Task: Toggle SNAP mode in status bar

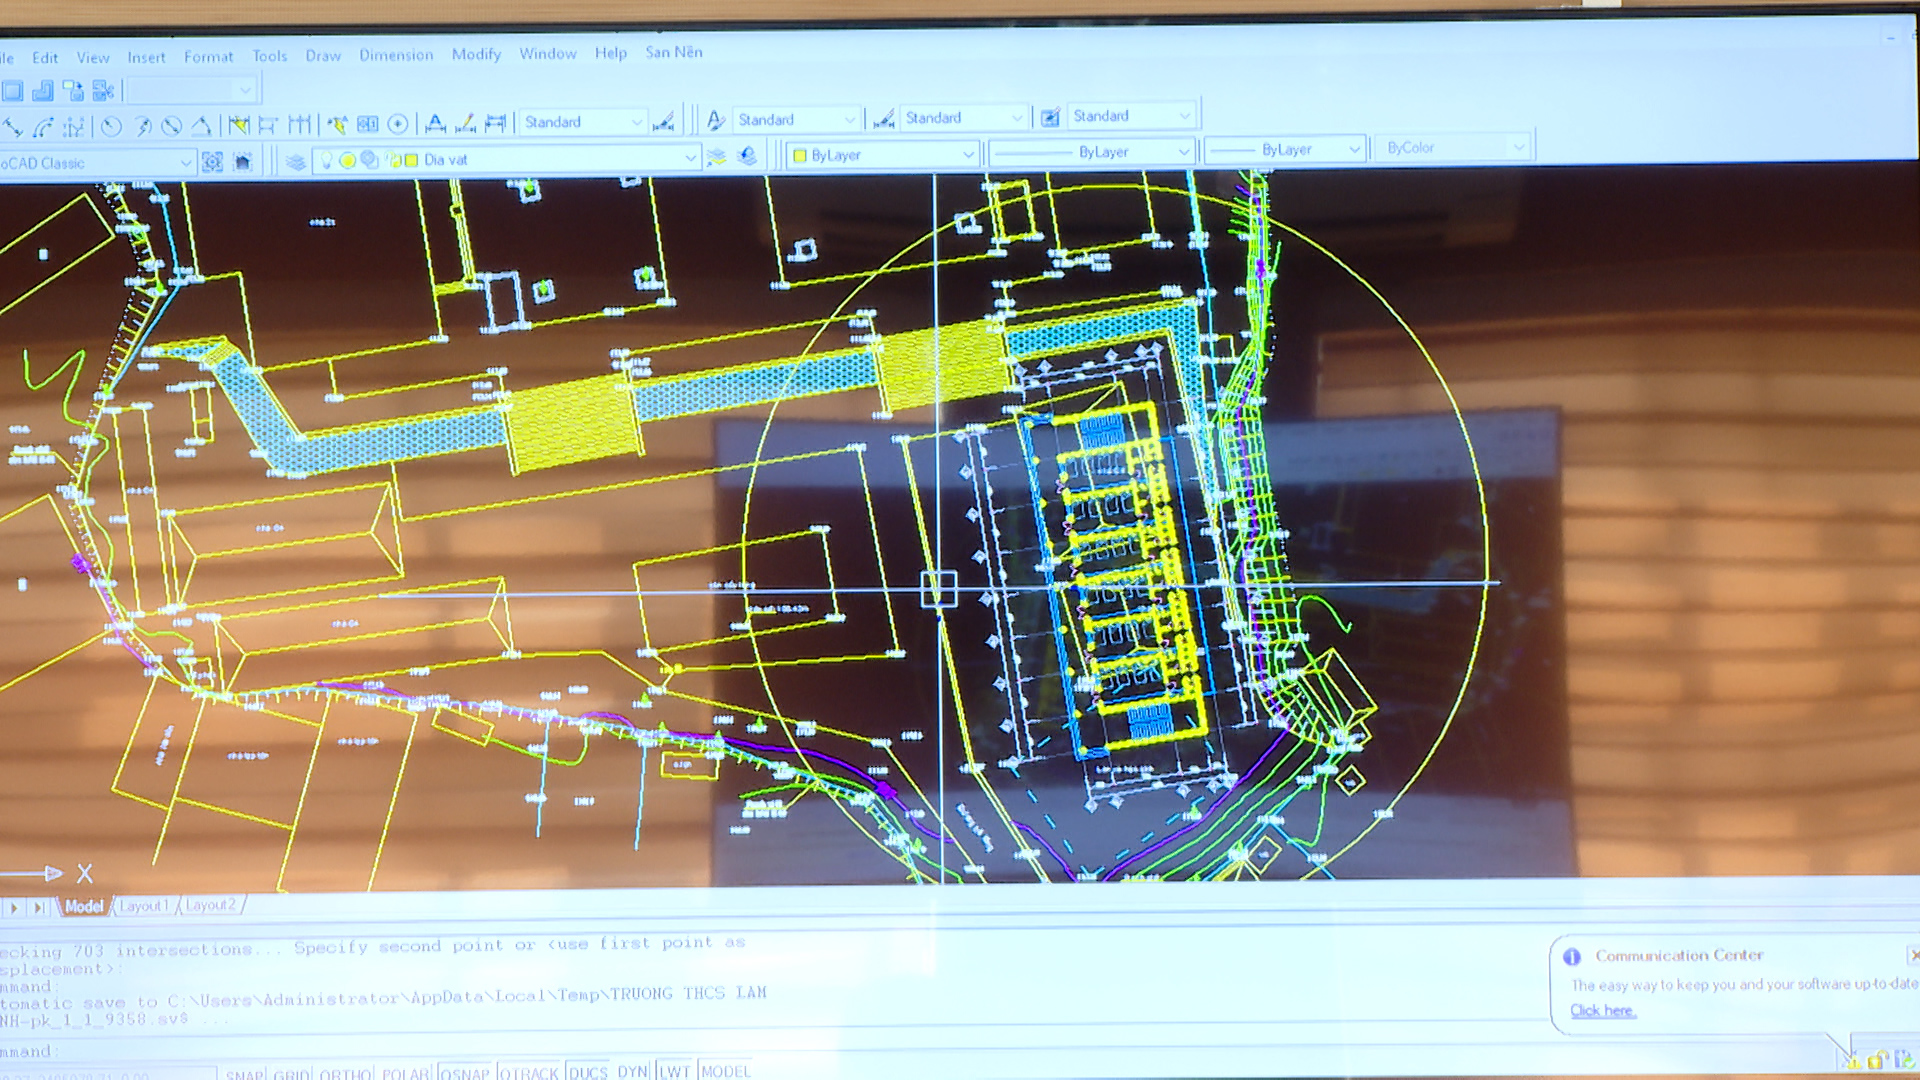Action: [x=245, y=1074]
